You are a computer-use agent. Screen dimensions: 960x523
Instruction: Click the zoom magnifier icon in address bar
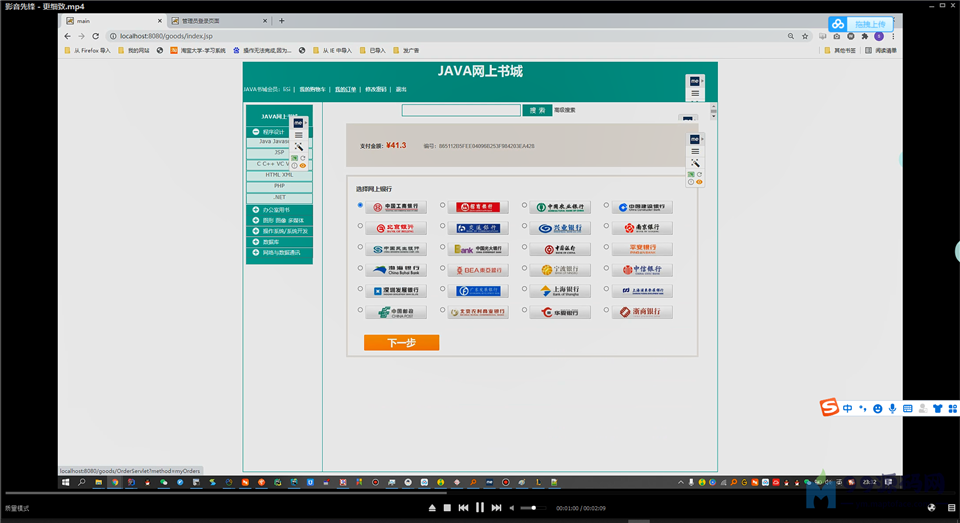pyautogui.click(x=791, y=36)
